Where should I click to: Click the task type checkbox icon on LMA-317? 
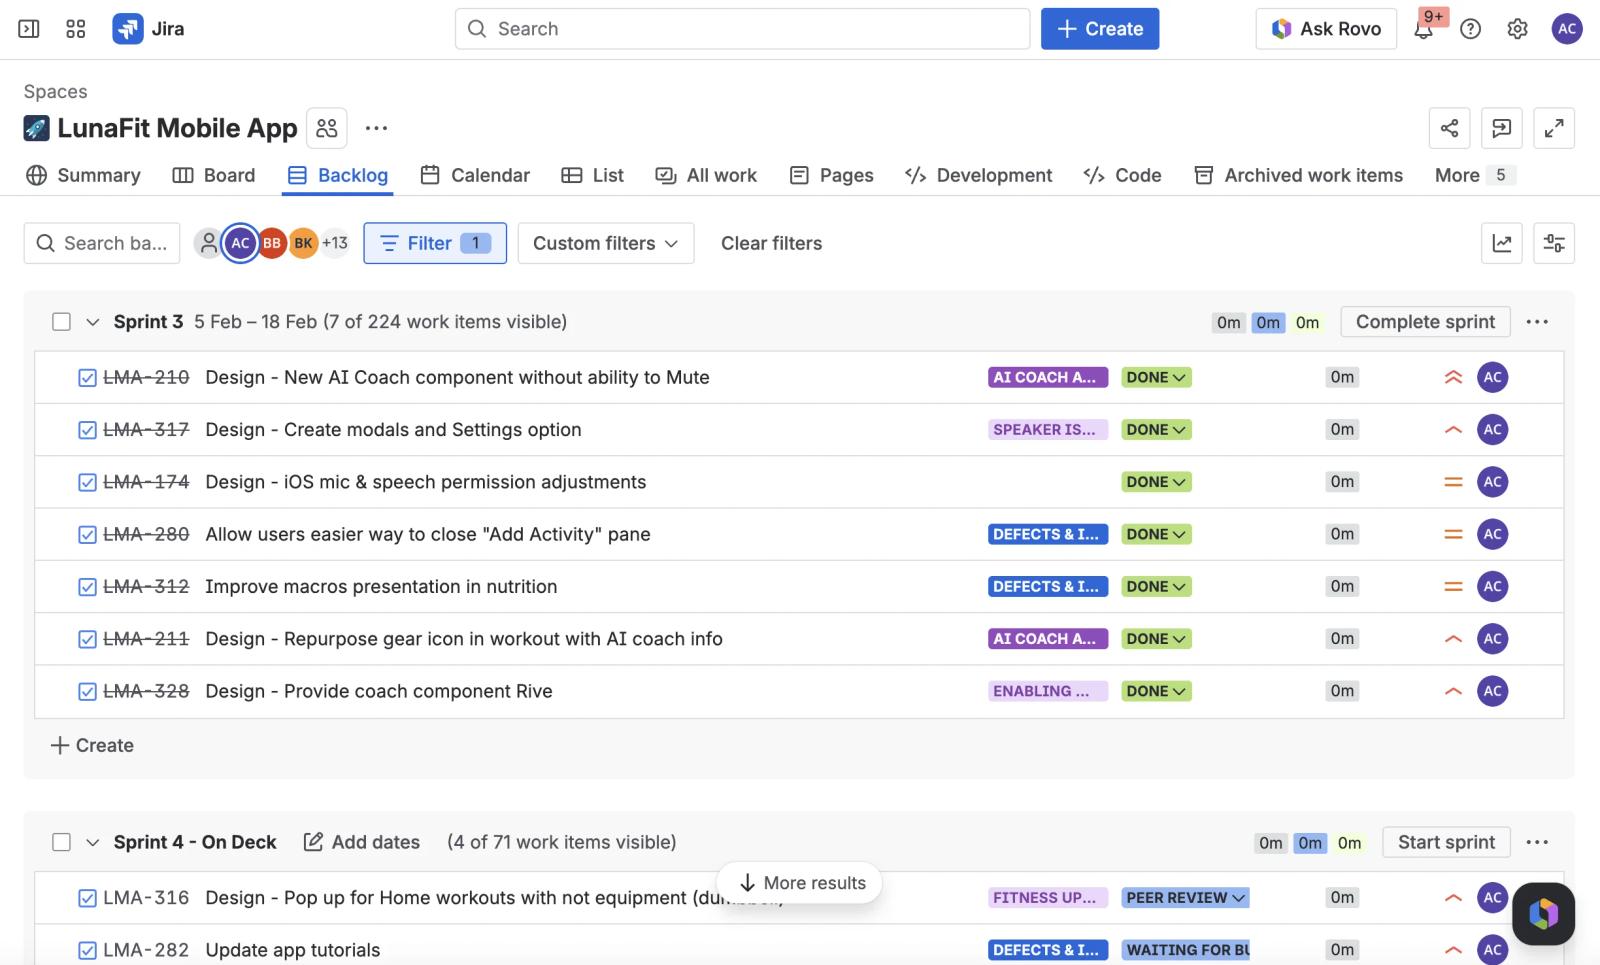tap(87, 430)
